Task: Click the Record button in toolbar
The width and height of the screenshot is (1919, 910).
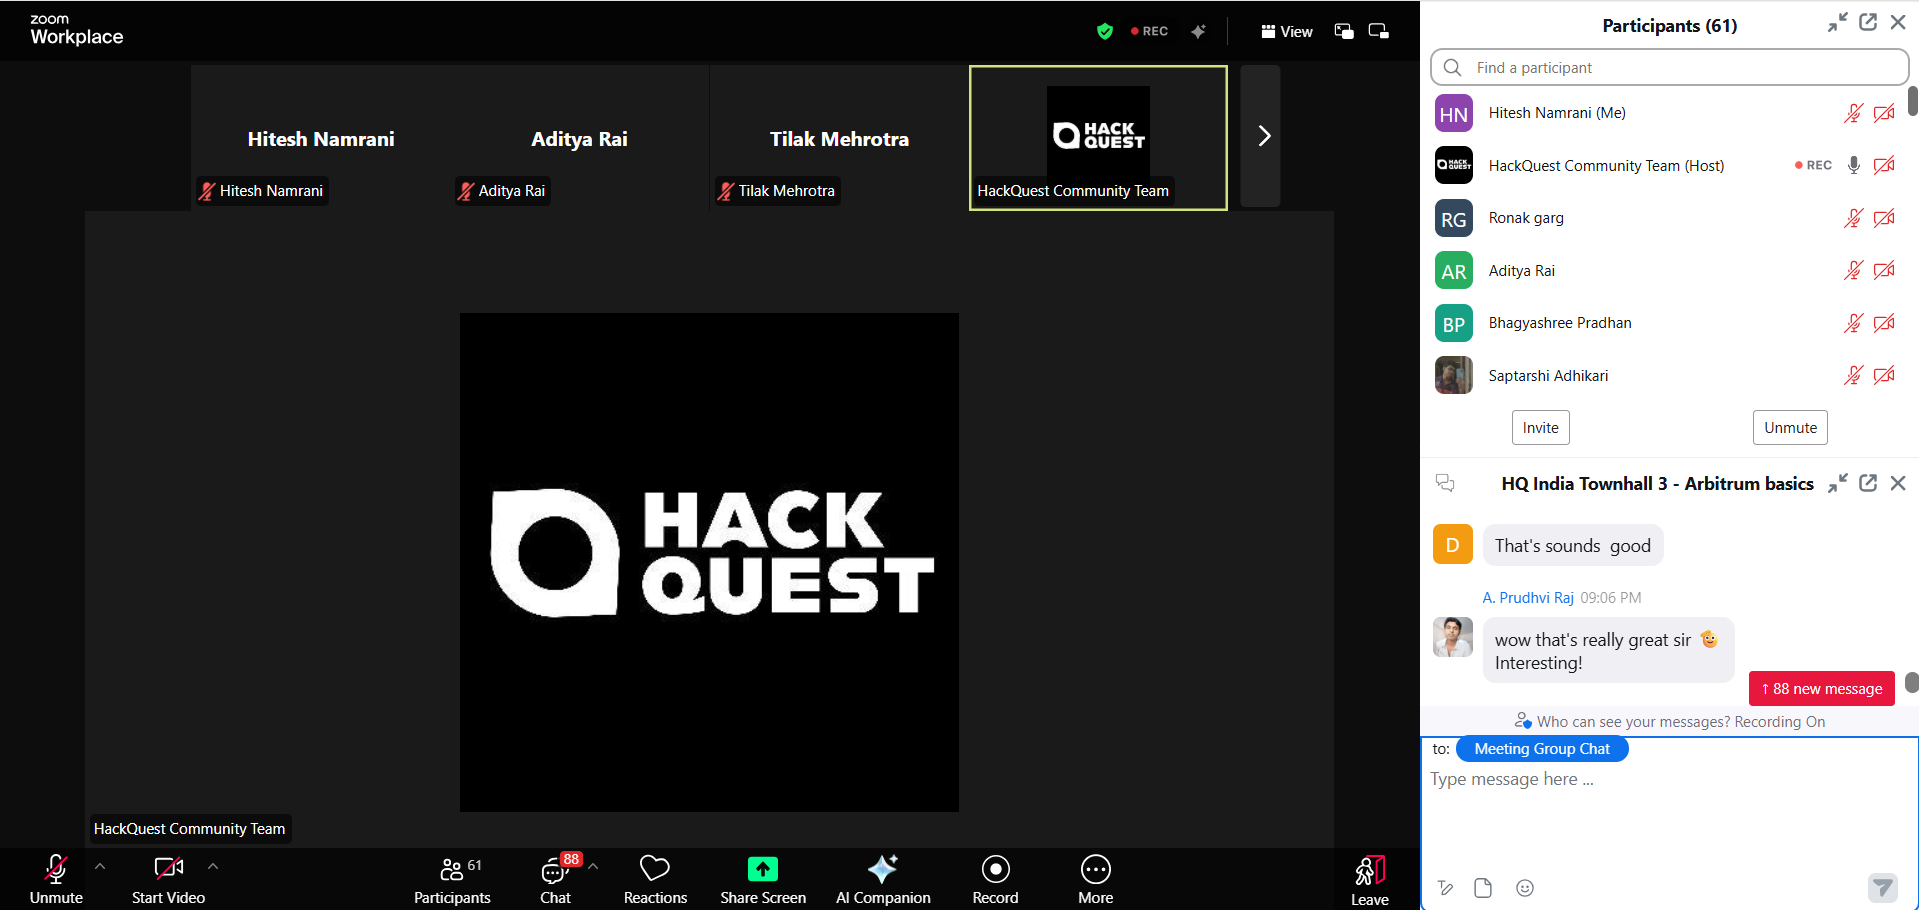Action: point(995,880)
